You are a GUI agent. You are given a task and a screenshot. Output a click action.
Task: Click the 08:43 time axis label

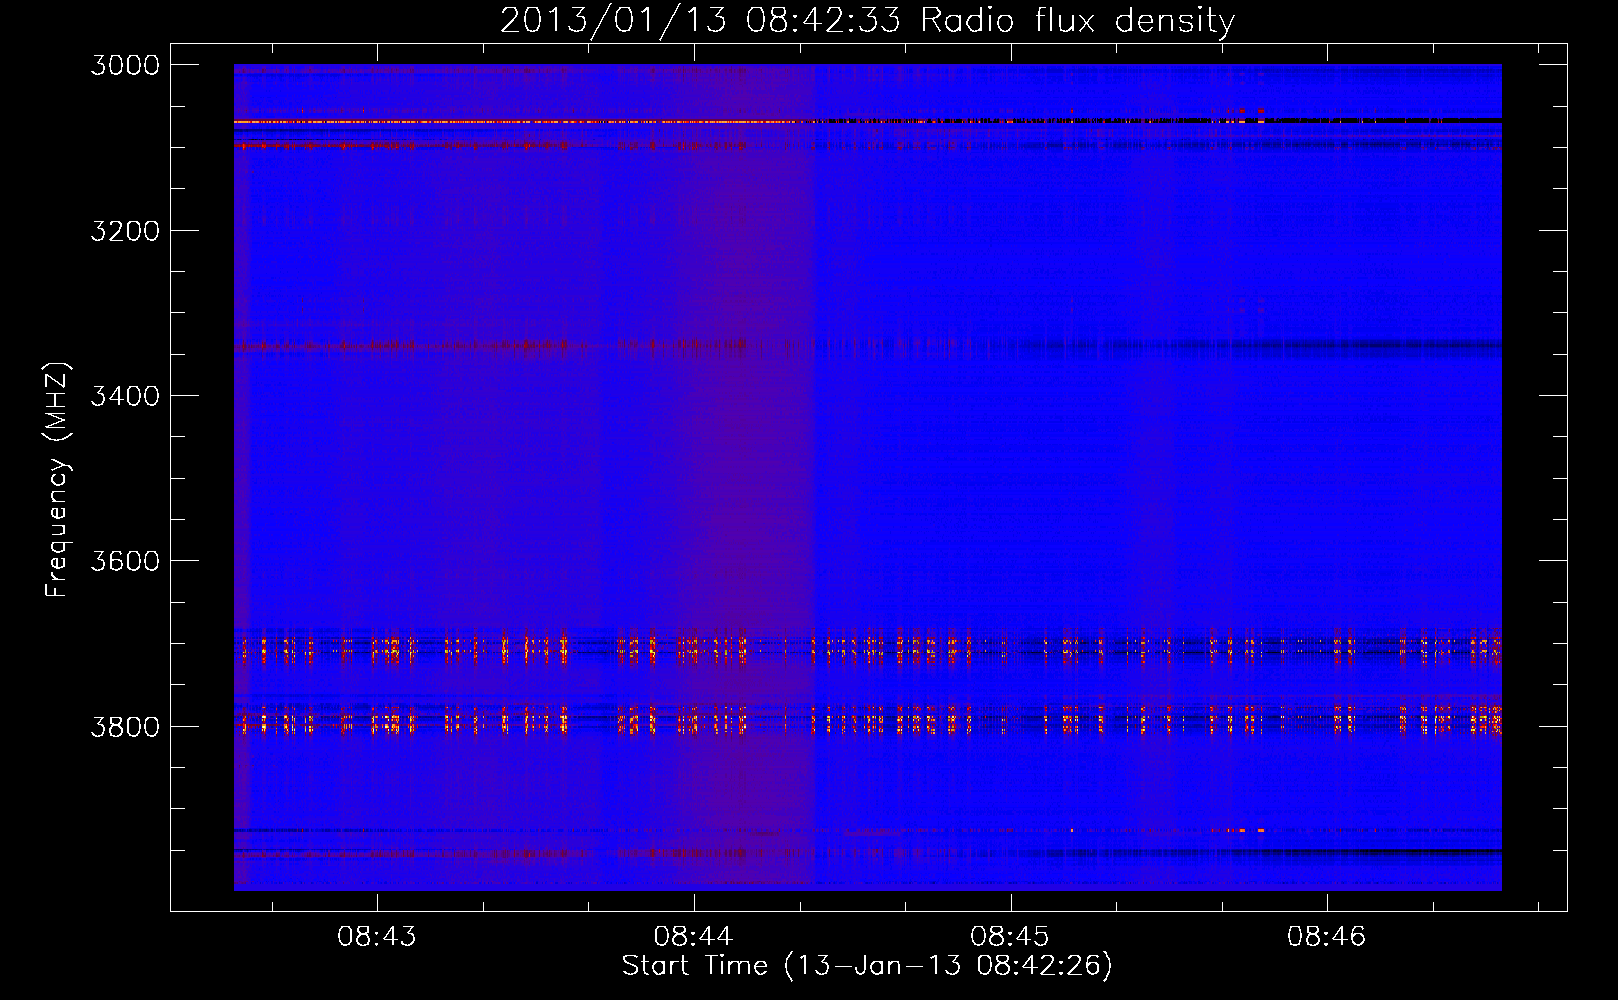(377, 937)
